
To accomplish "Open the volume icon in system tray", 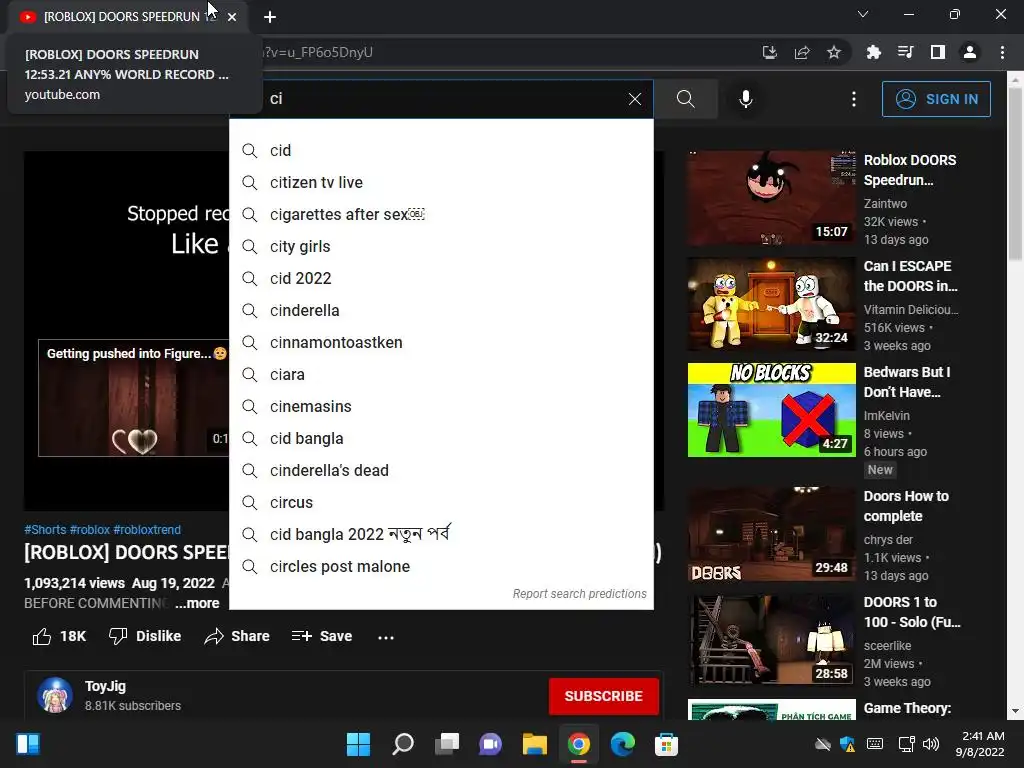I will click(931, 744).
